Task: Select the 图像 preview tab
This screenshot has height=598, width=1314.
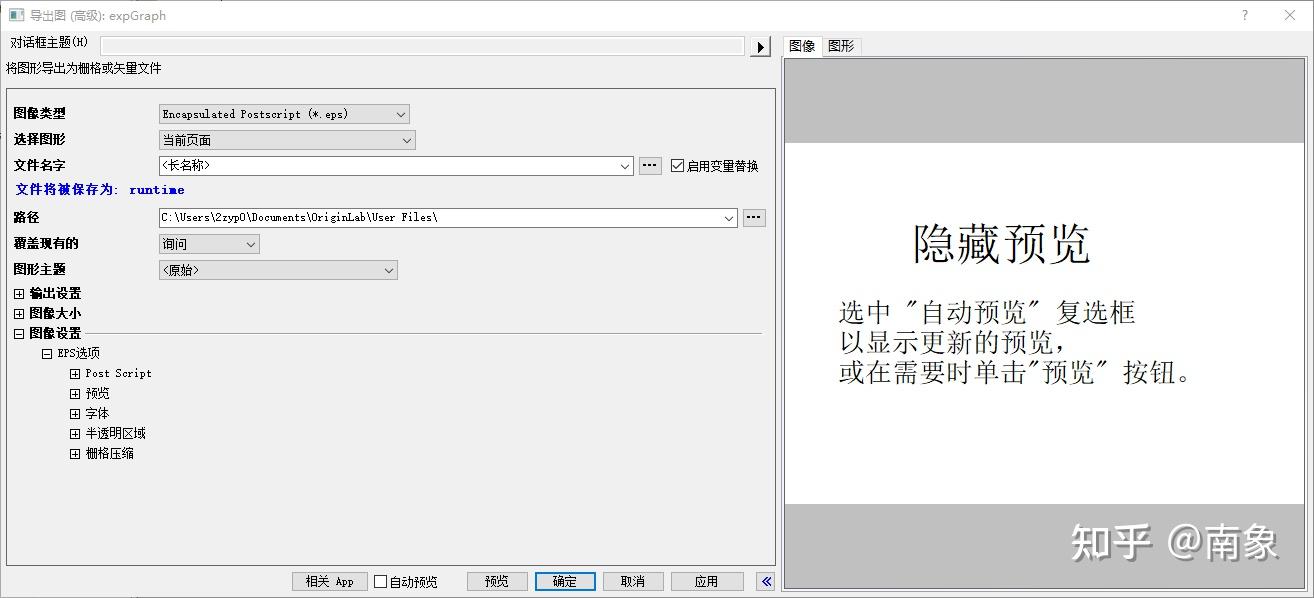Action: point(803,45)
